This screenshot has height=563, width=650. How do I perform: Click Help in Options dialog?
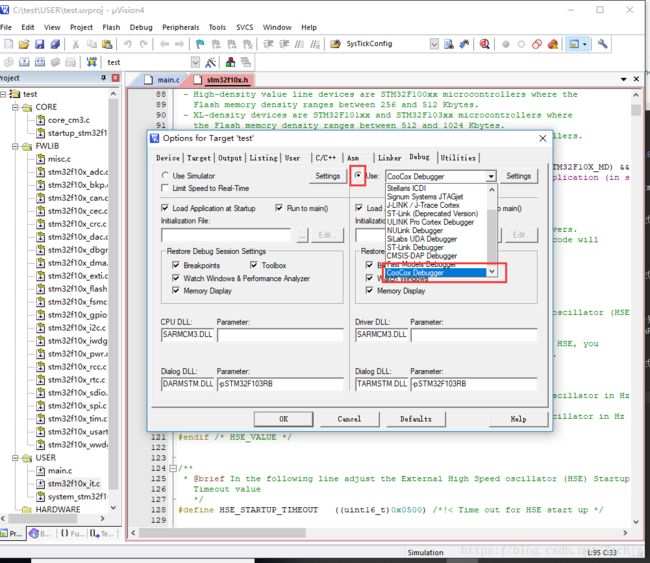[518, 419]
